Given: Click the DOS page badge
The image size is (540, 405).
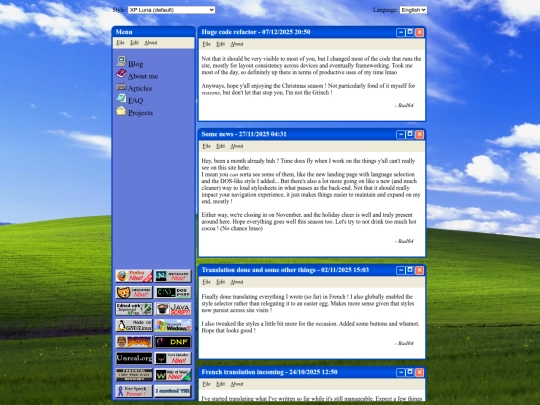Looking at the screenshot, I should coord(173,292).
